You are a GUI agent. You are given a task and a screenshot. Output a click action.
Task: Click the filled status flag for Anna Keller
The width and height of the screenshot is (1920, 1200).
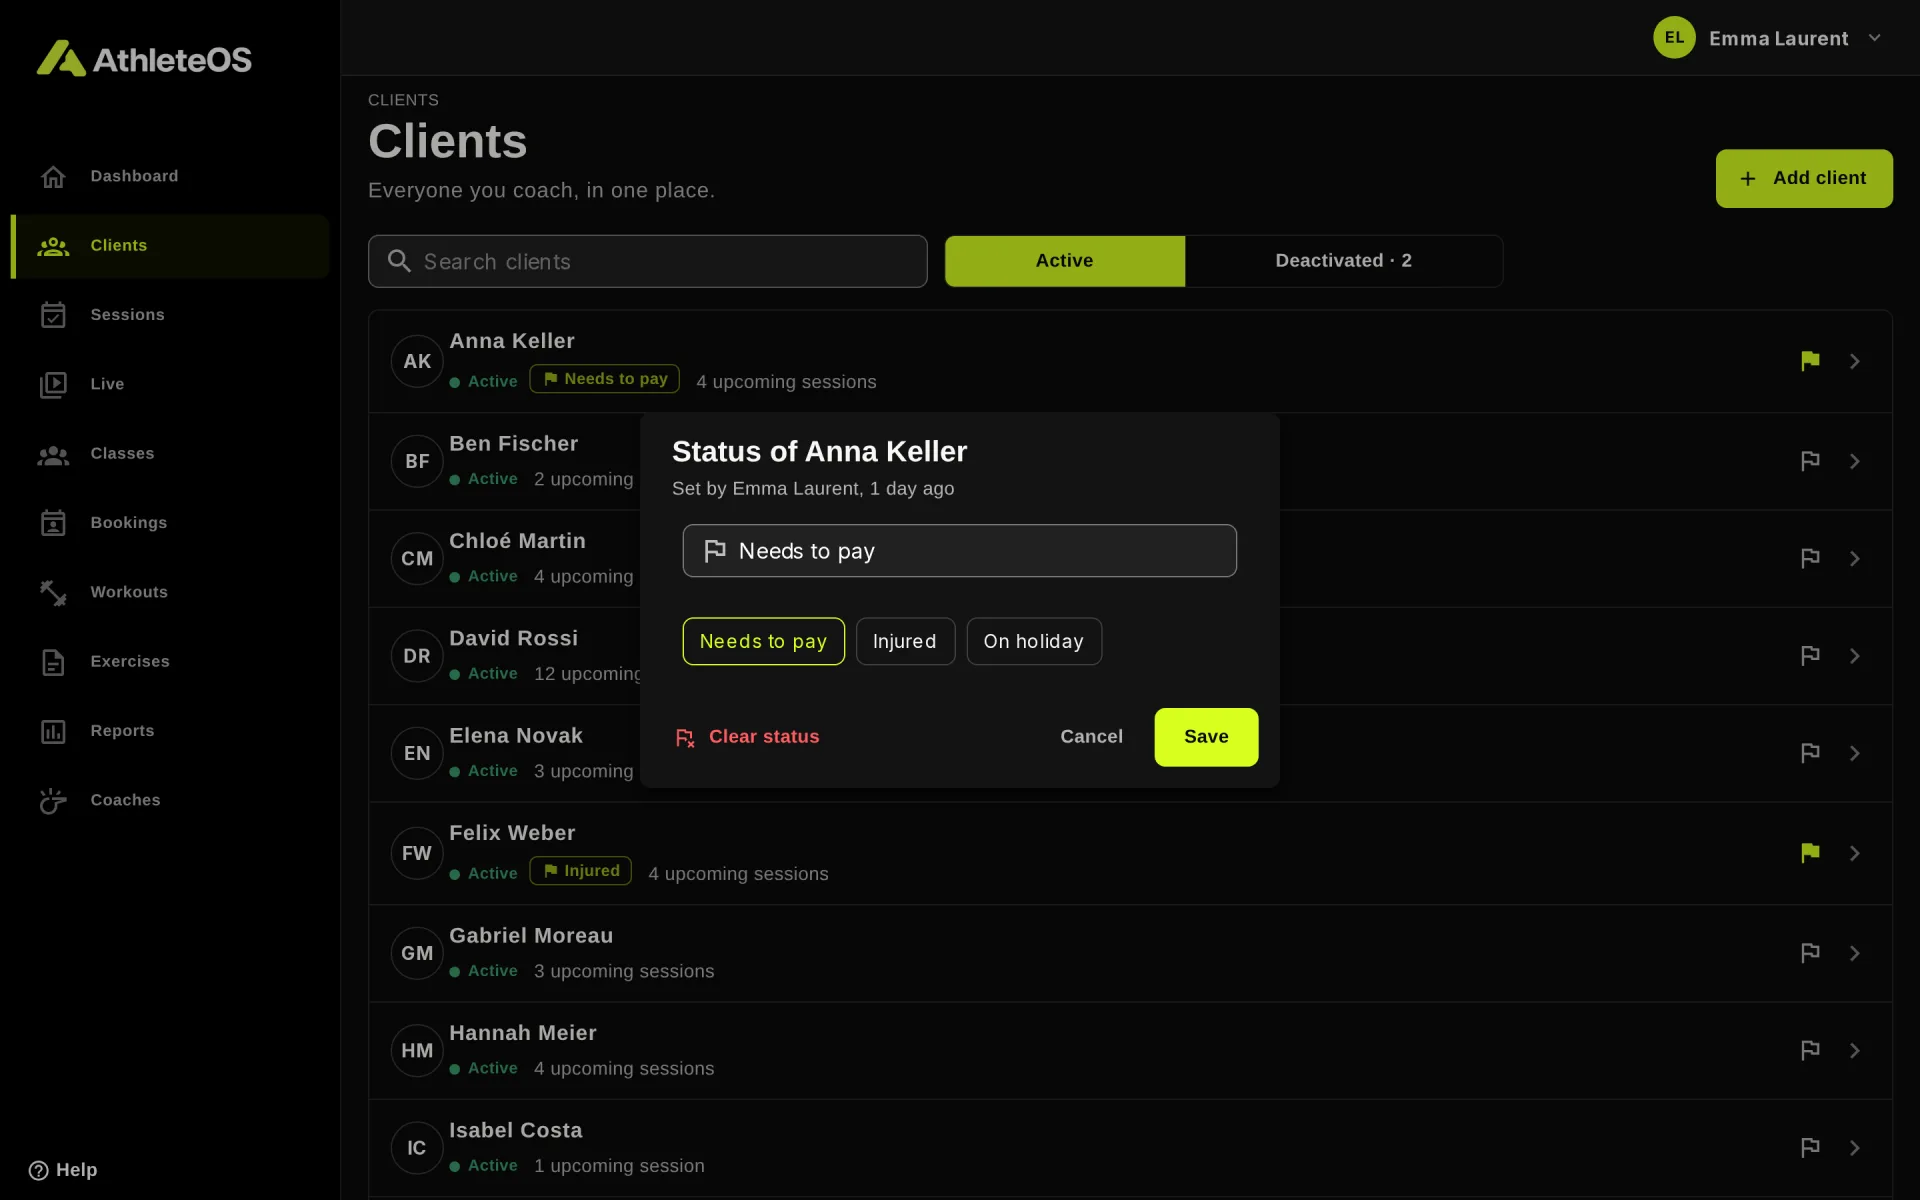coord(1810,361)
